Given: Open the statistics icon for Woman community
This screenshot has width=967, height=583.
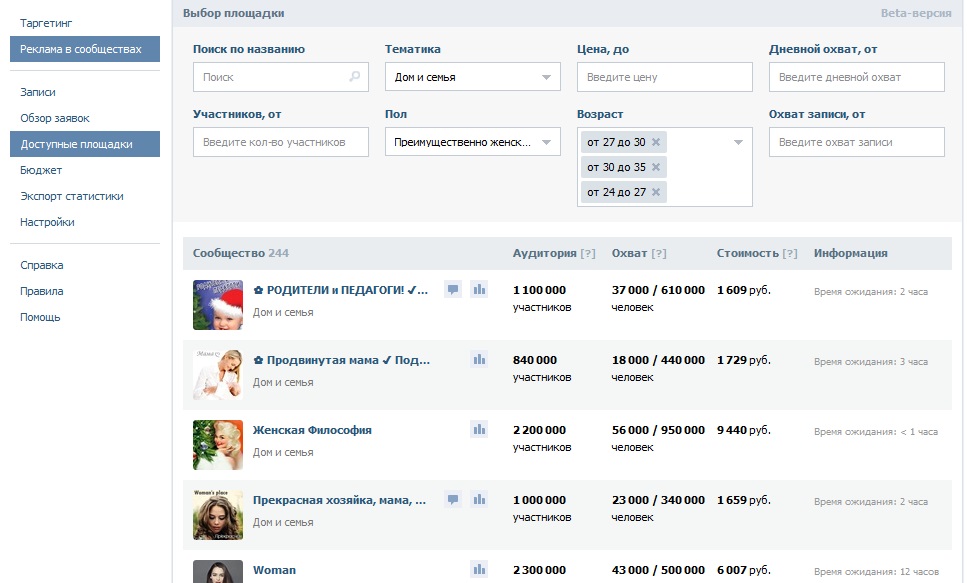Looking at the screenshot, I should point(479,569).
